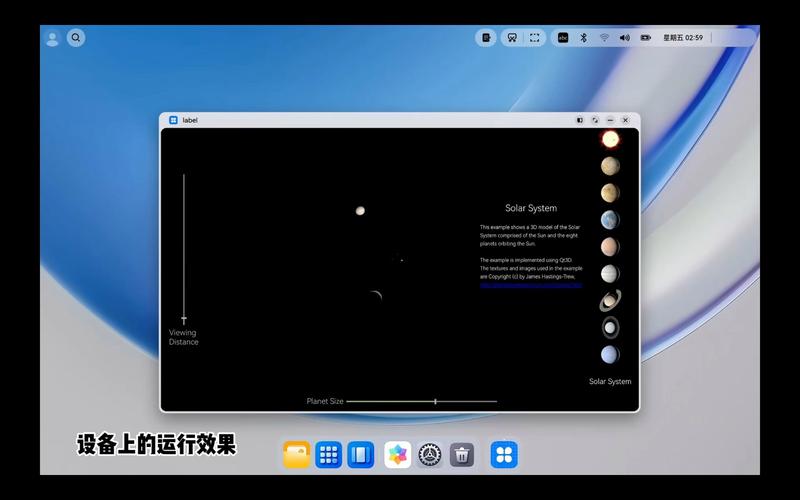Select the ringed Saturn planet button
The width and height of the screenshot is (800, 500).
point(610,301)
